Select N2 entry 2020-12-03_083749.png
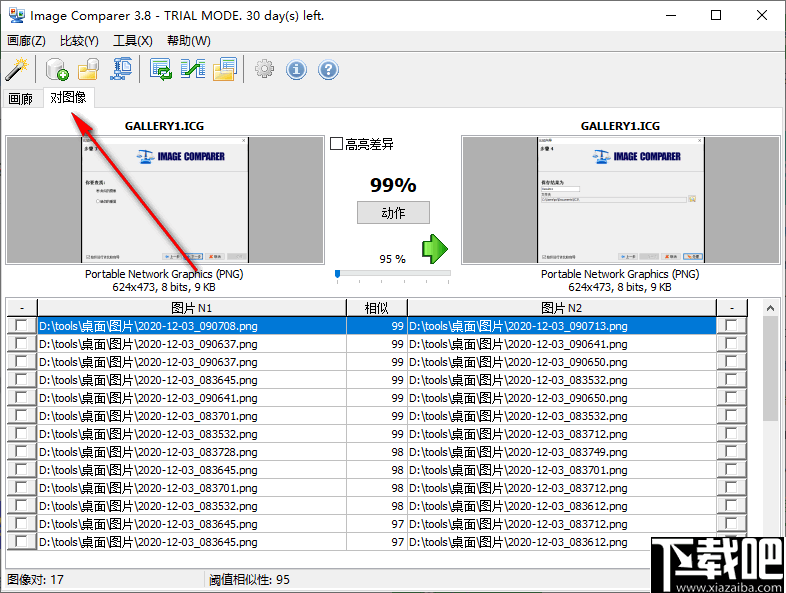 (561, 452)
